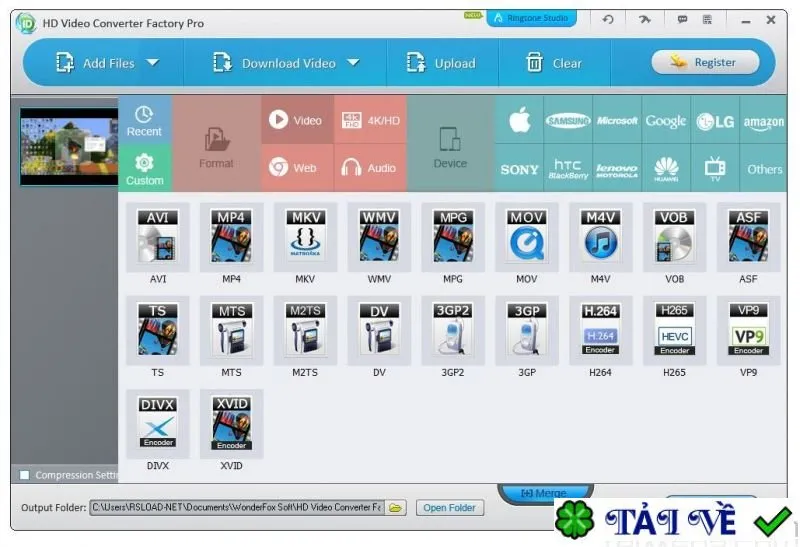Open HTC BlackBerry presets
The height and width of the screenshot is (547, 800).
pos(568,168)
